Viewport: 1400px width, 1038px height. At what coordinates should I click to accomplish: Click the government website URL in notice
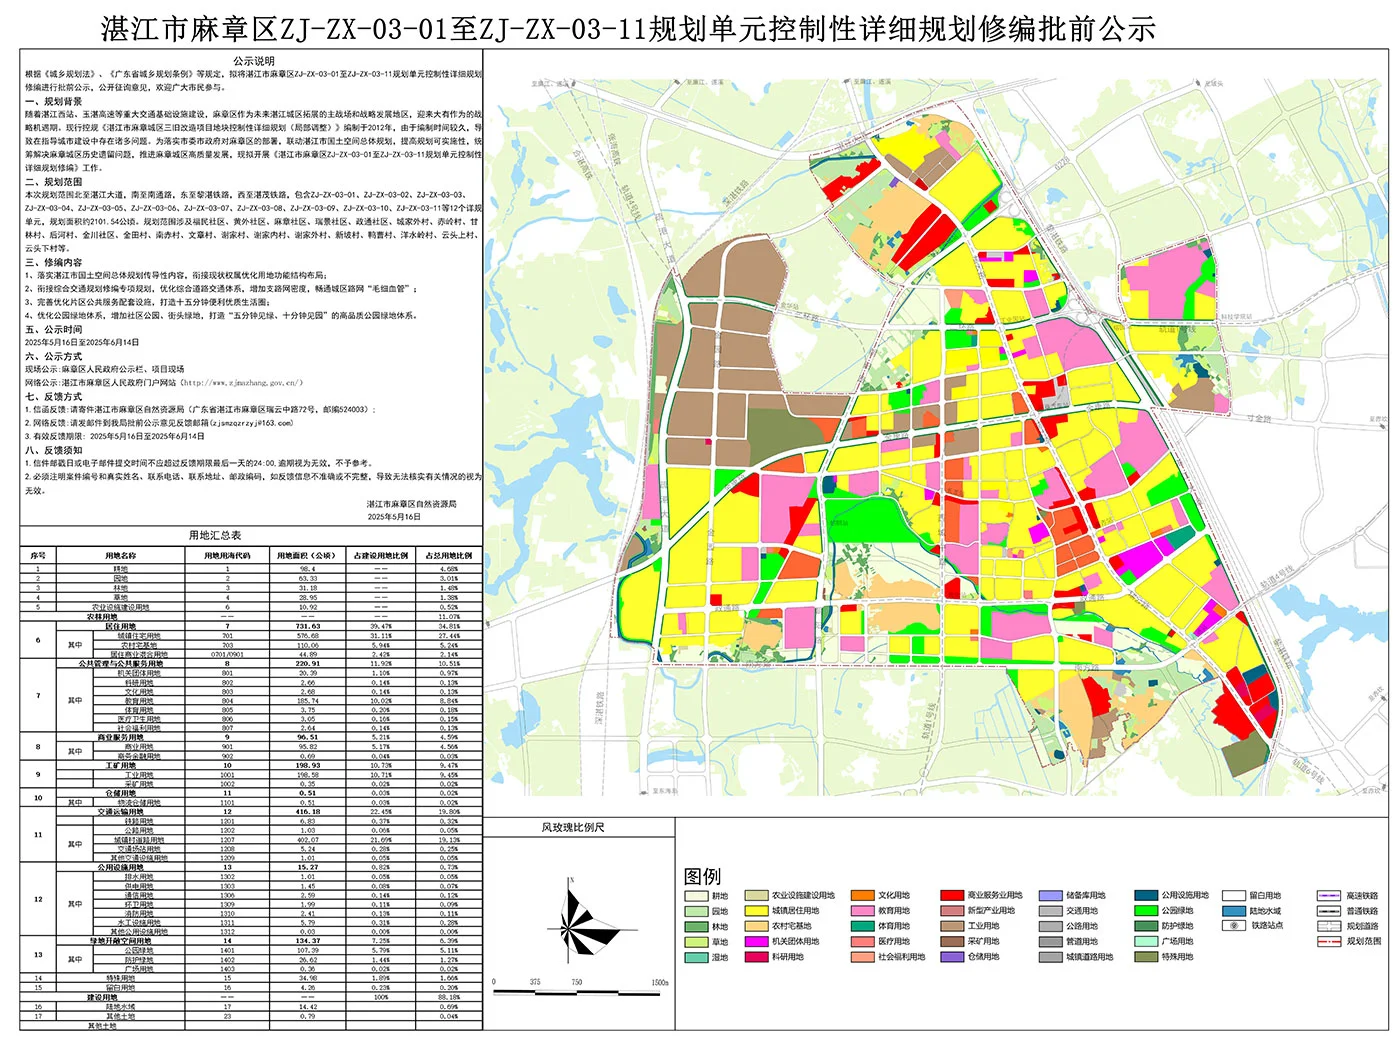[x=241, y=382]
